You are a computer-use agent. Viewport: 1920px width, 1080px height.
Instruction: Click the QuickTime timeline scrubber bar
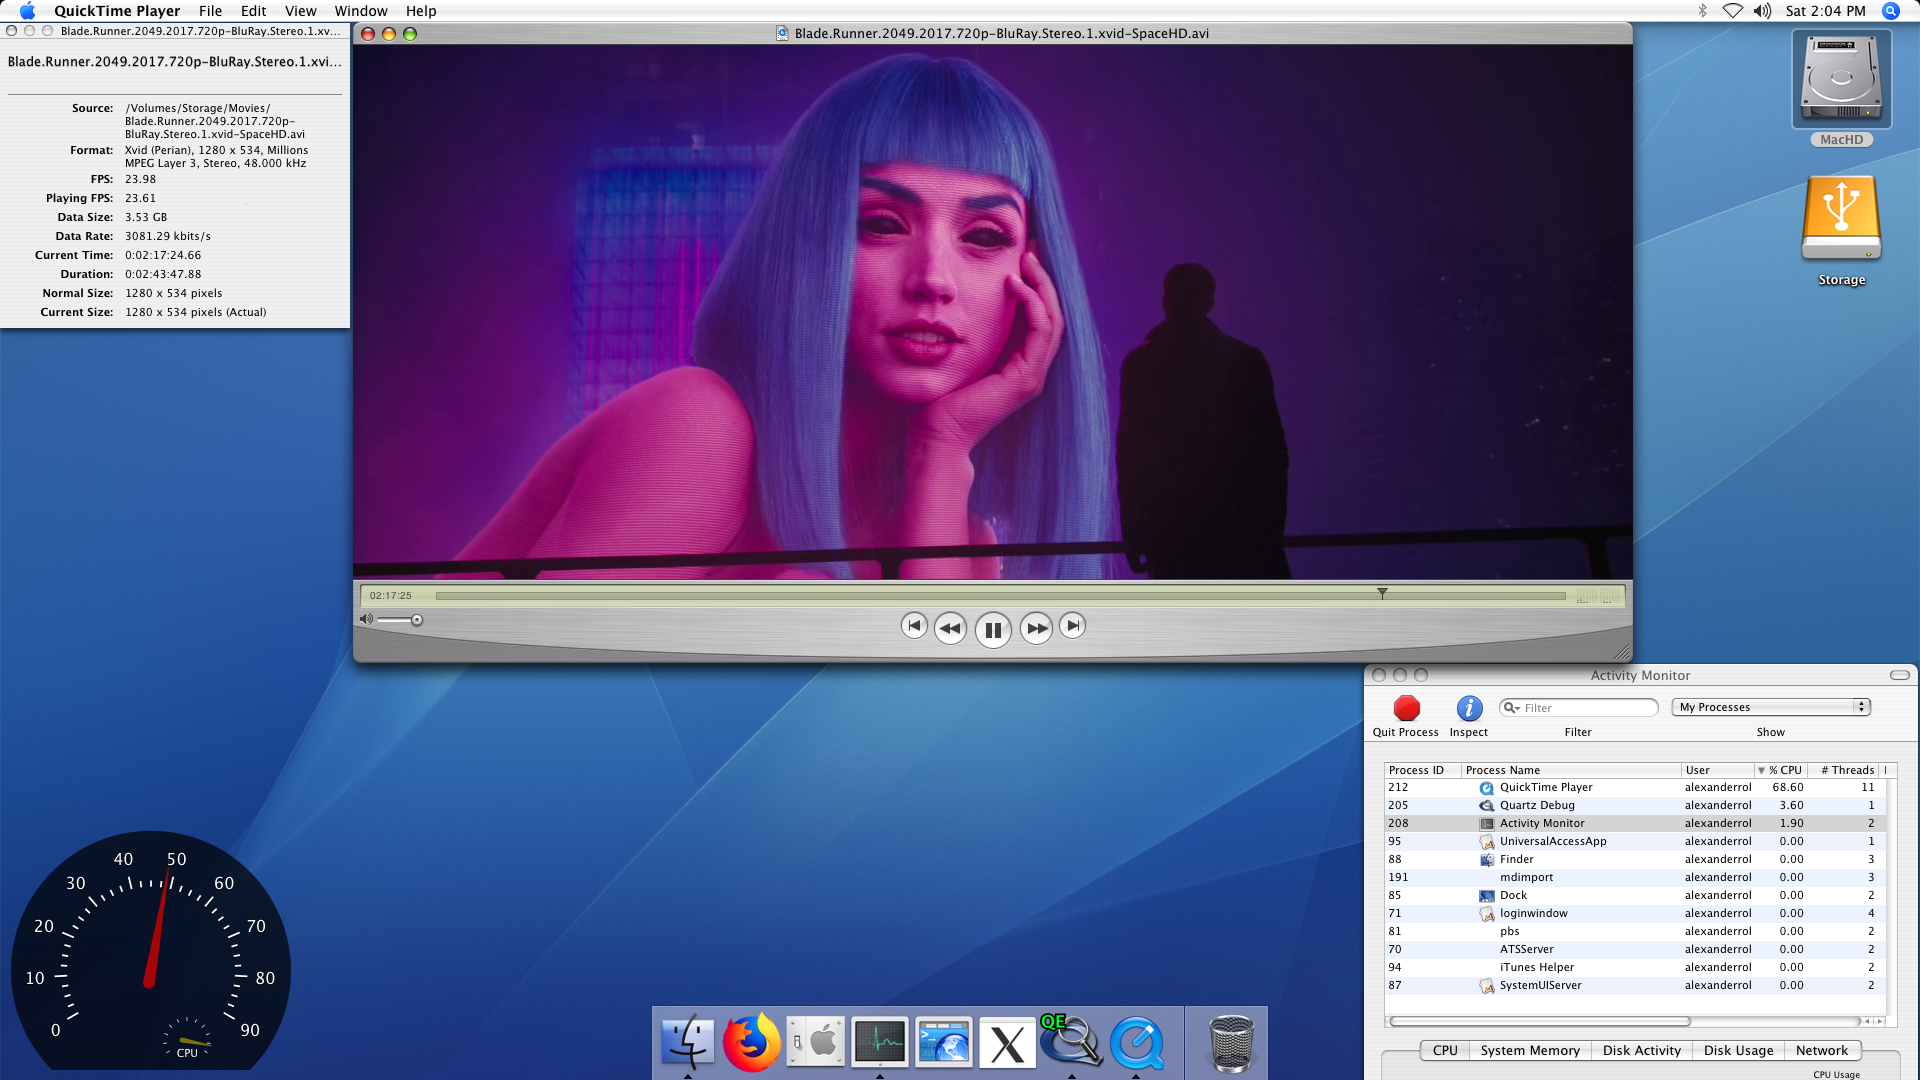click(1000, 596)
